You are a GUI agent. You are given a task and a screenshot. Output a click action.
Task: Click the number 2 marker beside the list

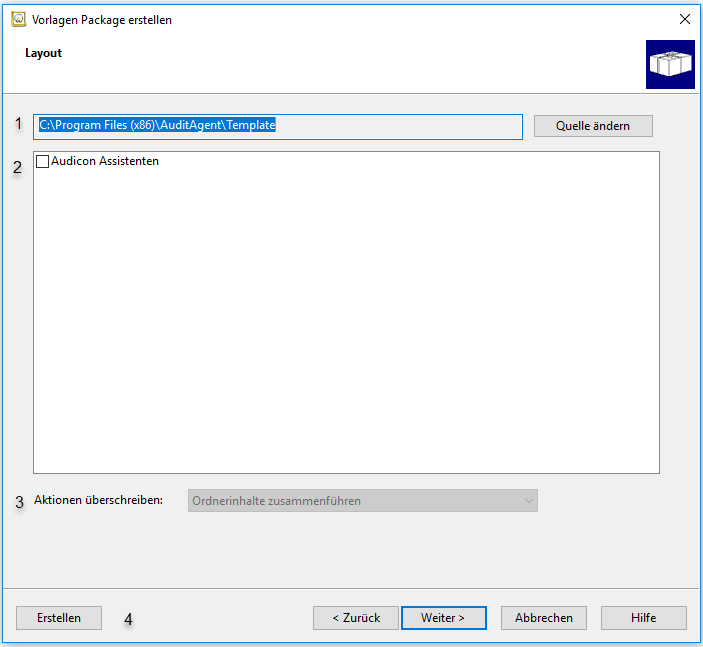17,167
